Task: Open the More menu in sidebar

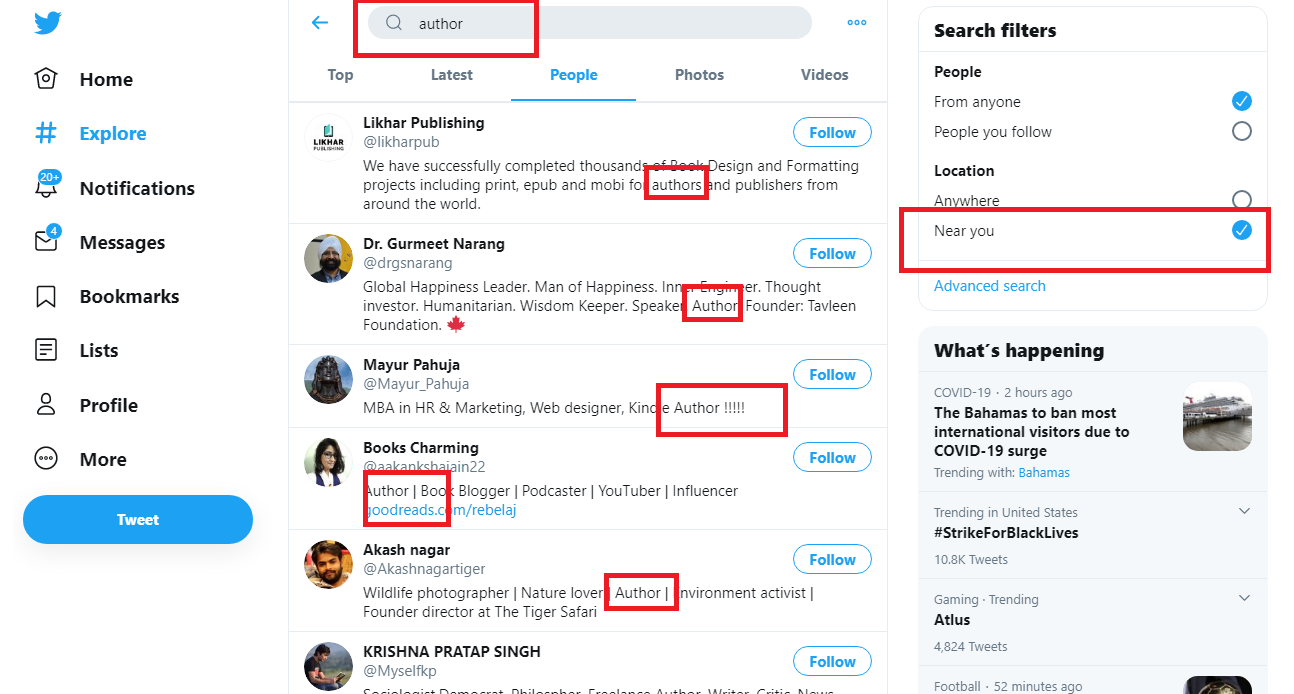Action: point(46,459)
